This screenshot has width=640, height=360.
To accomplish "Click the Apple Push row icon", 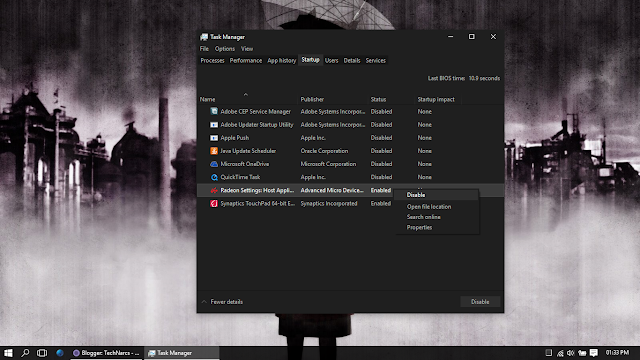I will (214, 138).
